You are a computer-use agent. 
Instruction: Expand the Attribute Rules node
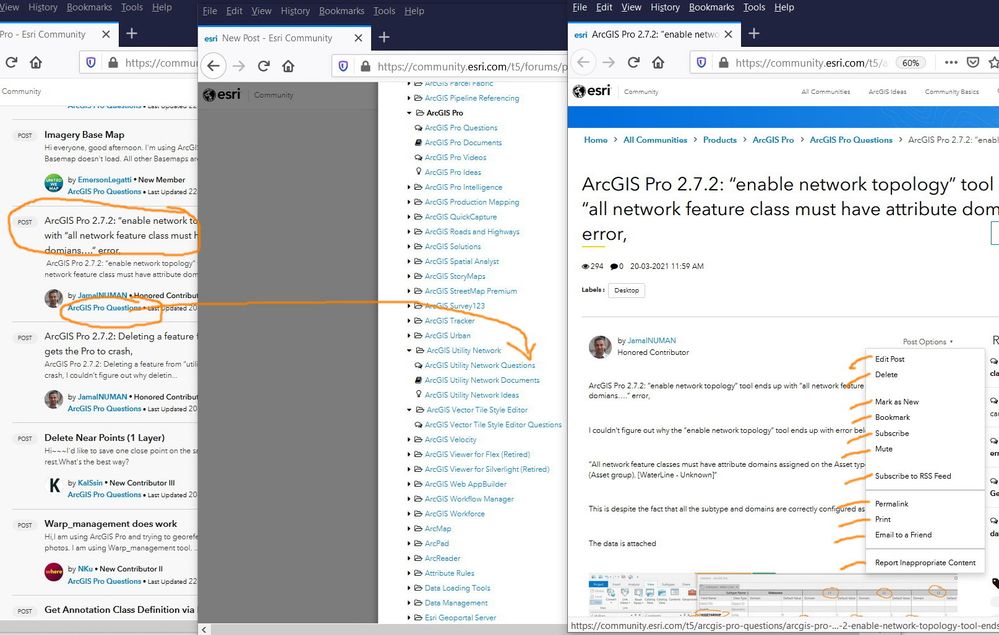point(409,573)
